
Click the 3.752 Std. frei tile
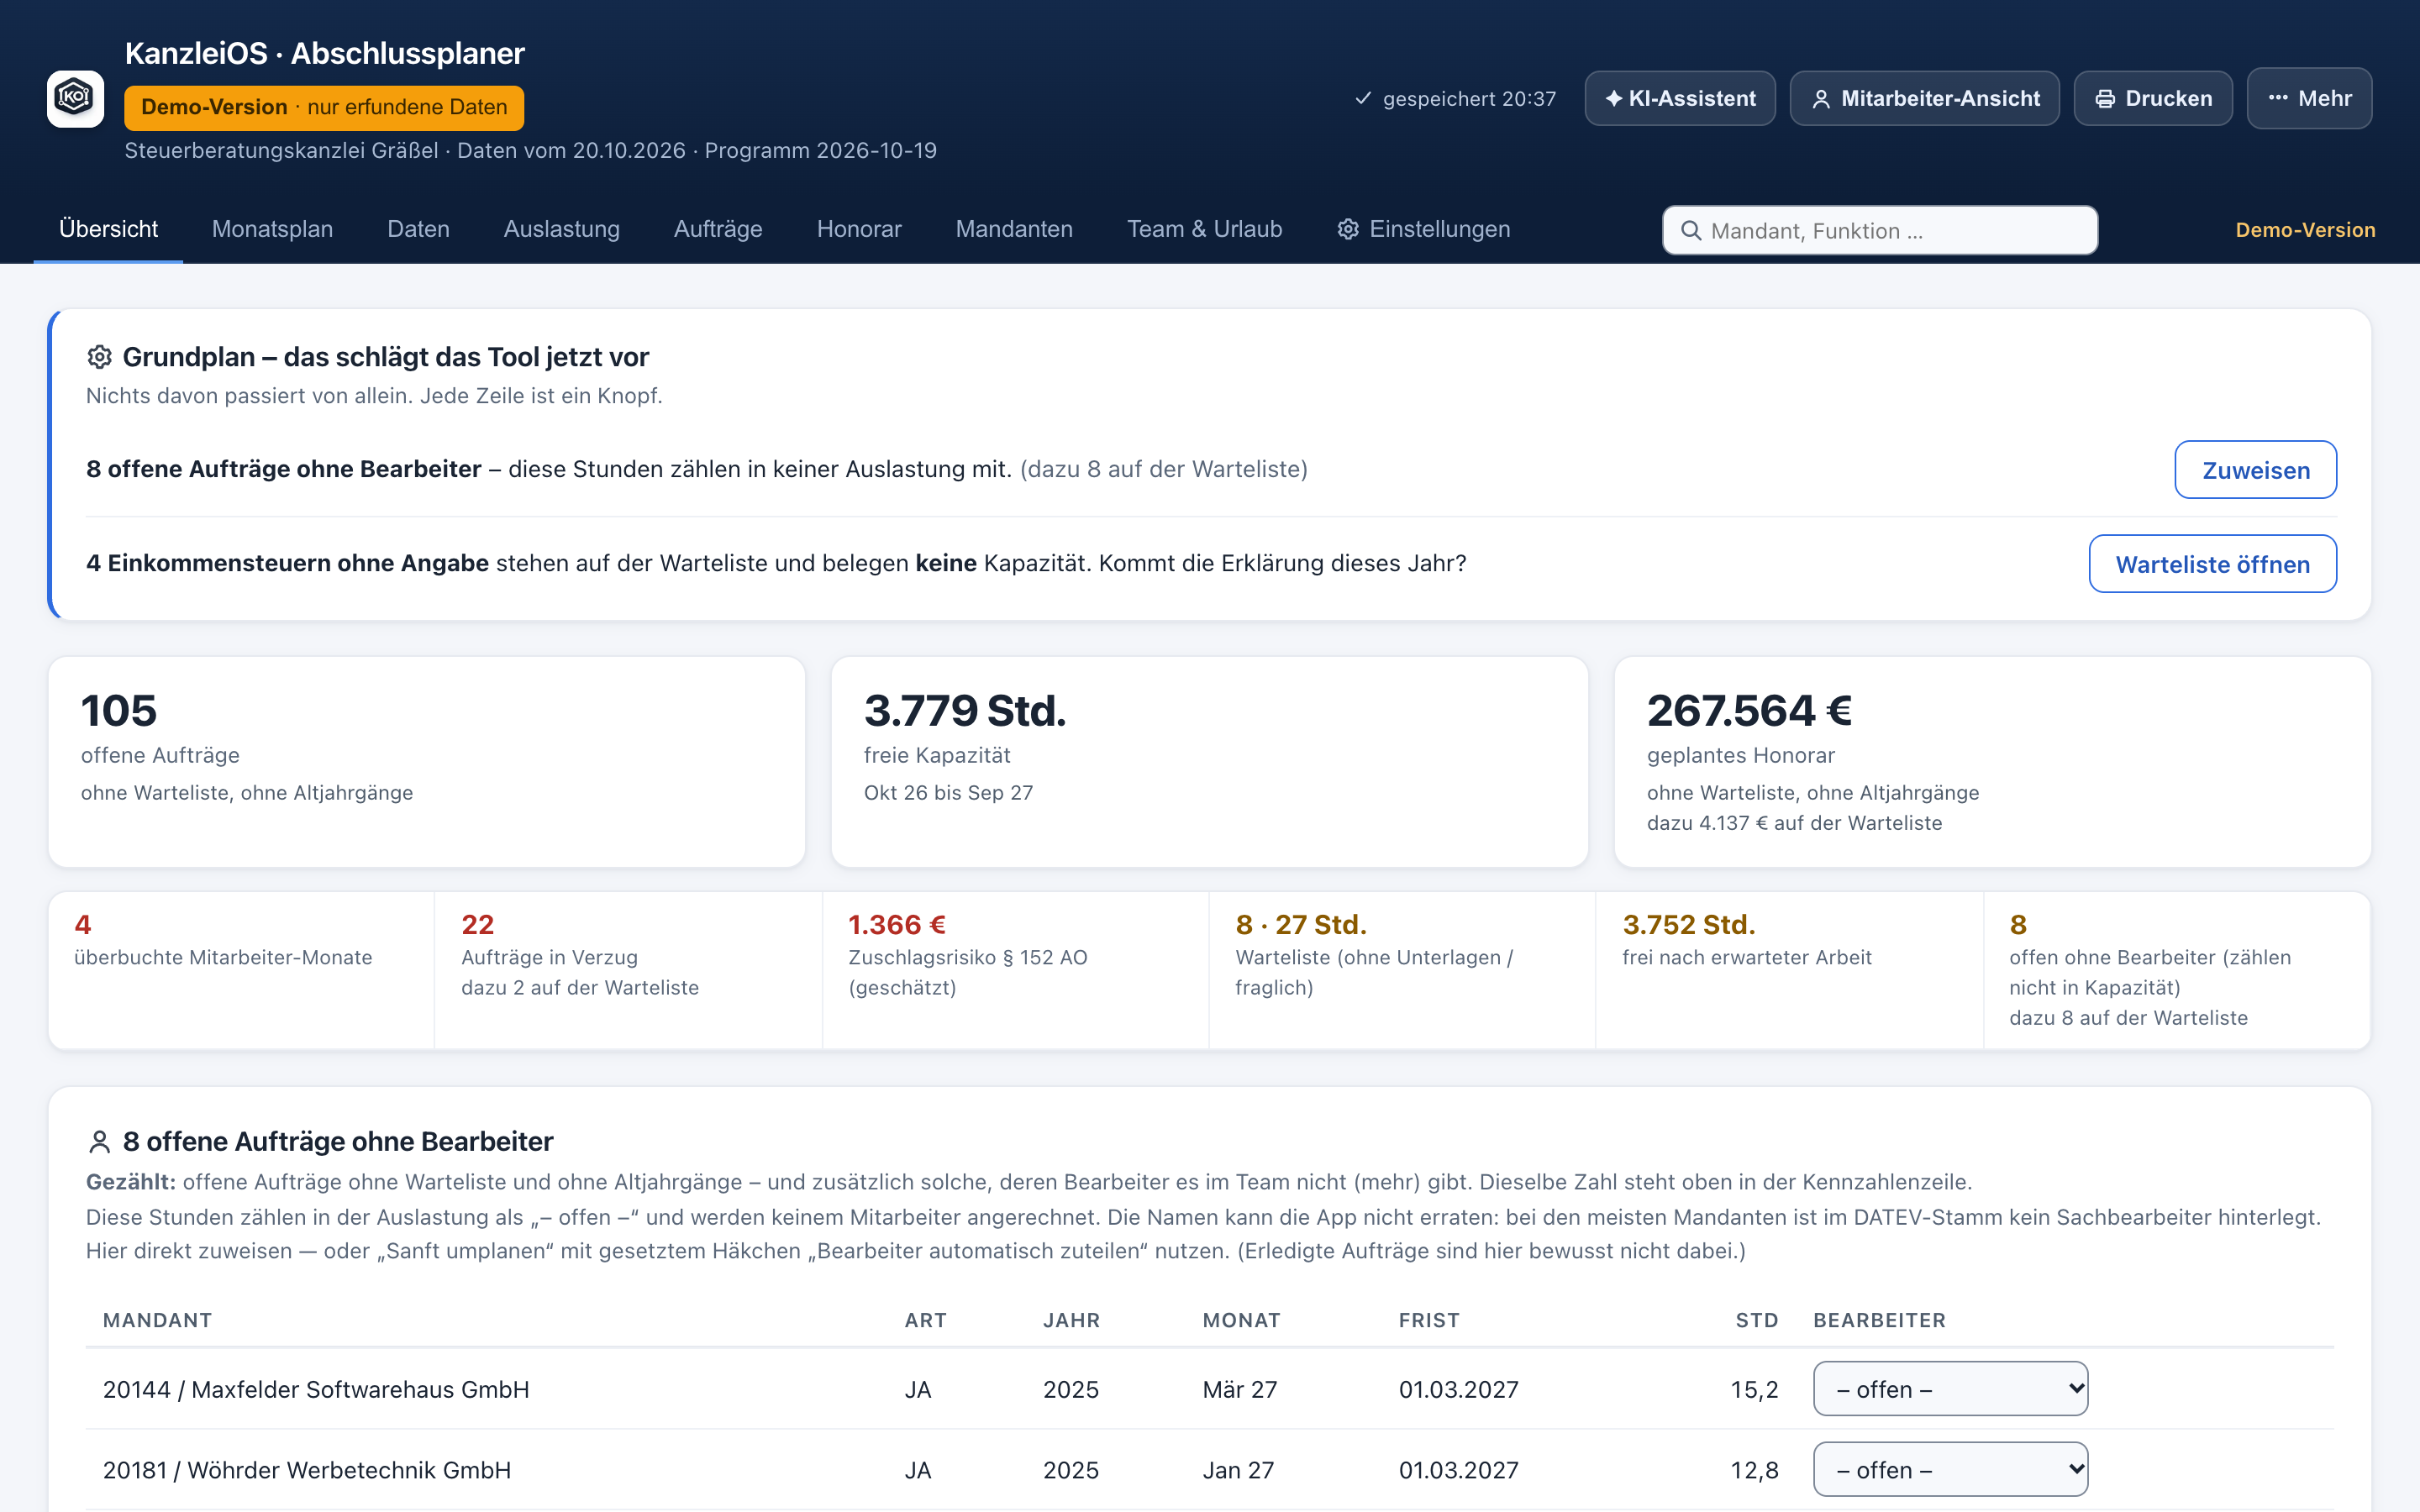[x=1789, y=970]
